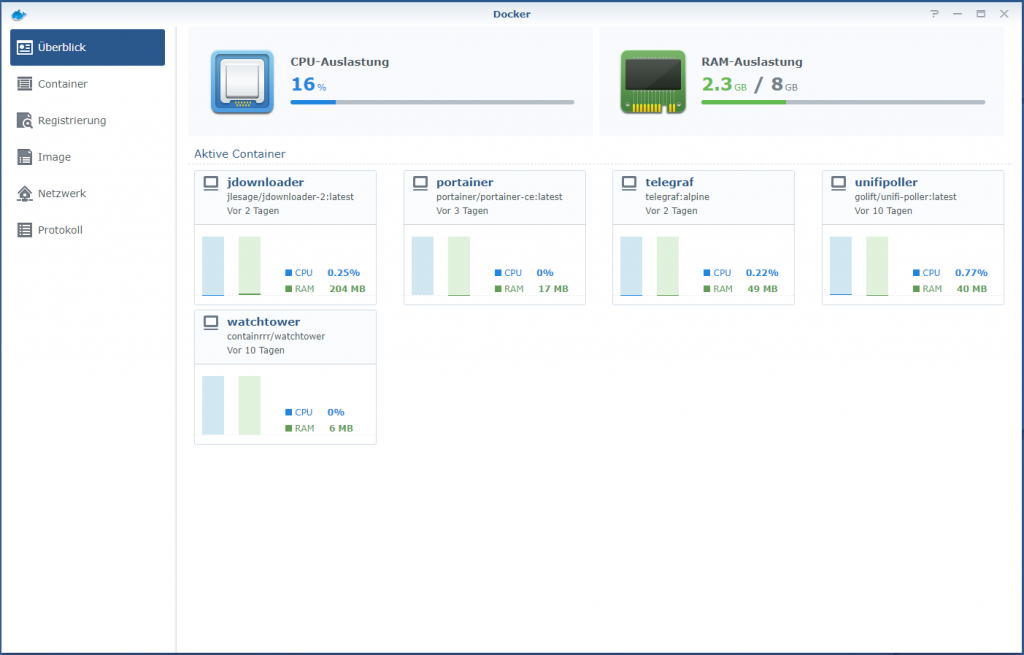1024x655 pixels.
Task: Click the Image sidebar icon
Action: [x=25, y=157]
